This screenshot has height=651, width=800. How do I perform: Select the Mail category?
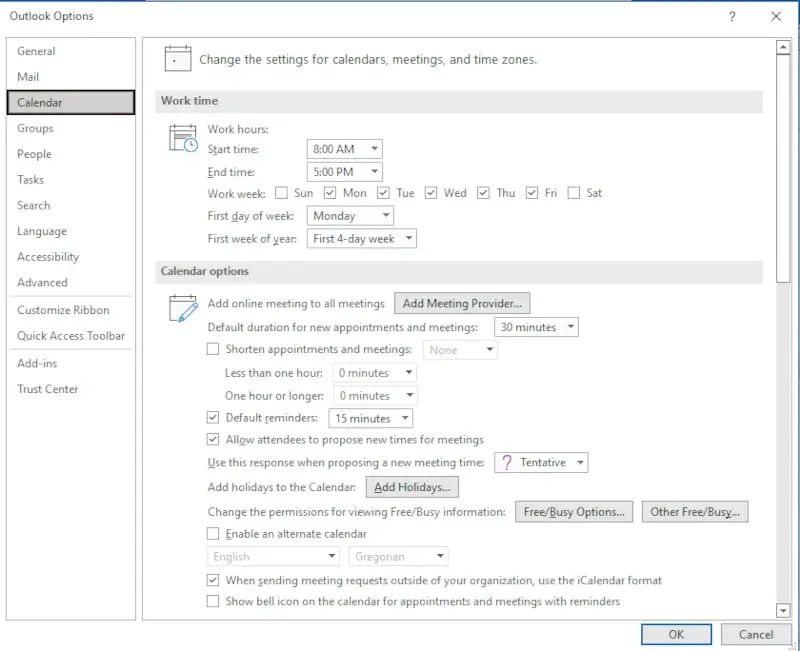pos(71,77)
